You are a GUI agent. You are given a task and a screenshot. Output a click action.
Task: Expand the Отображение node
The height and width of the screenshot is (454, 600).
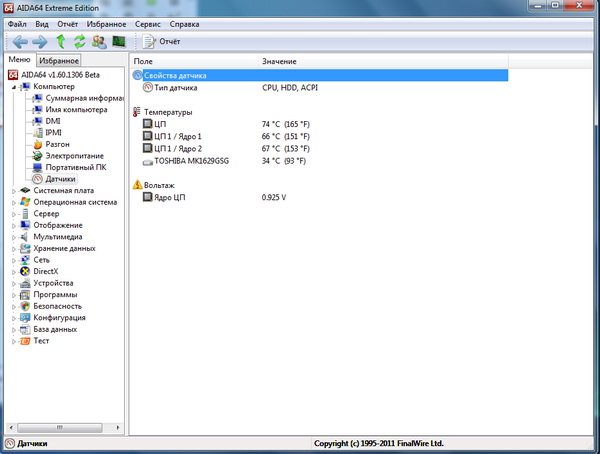(x=14, y=226)
